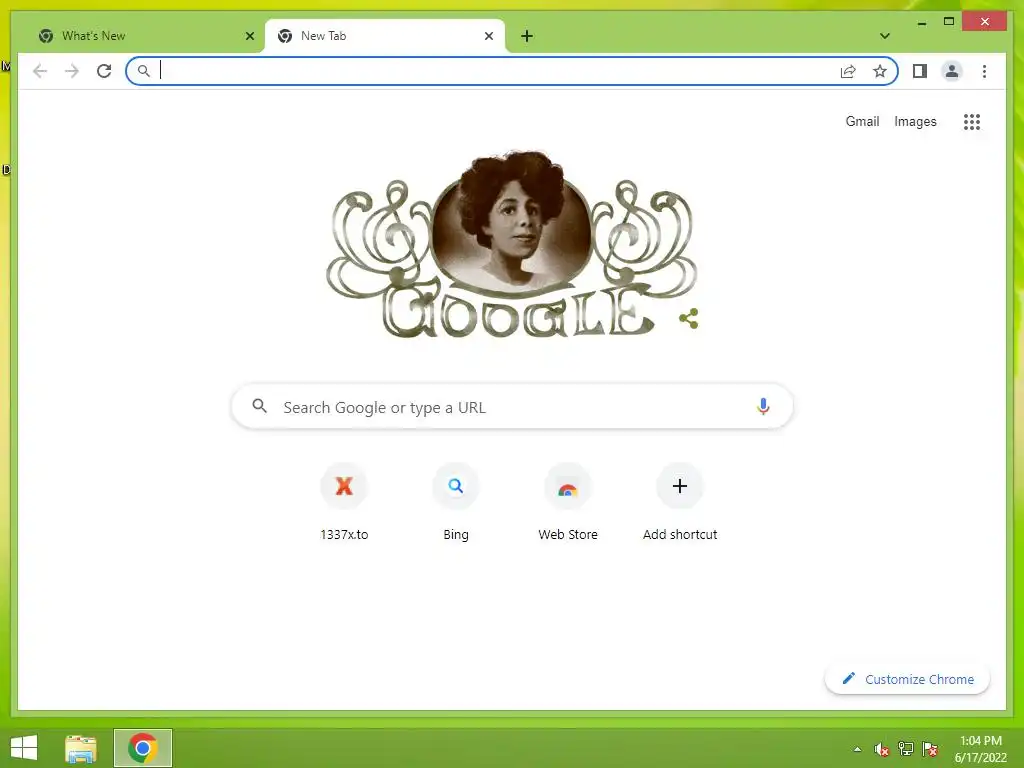Bookmark this tab with the star icon

pos(880,71)
